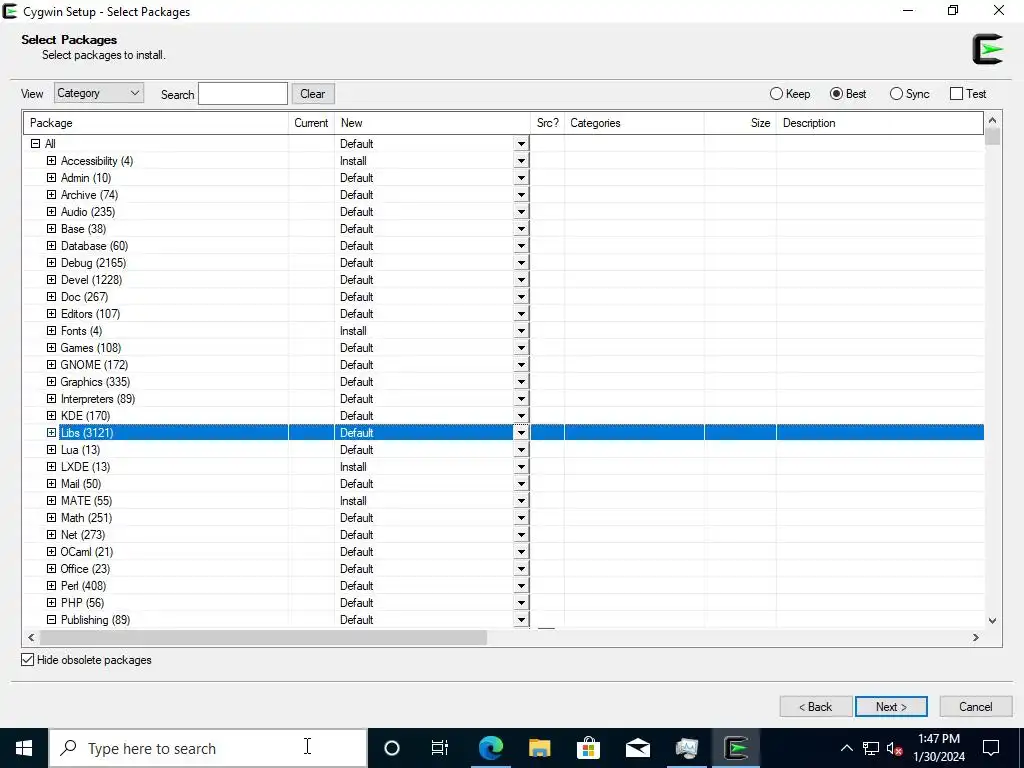Cancel the Cygwin setup
Screen dimensions: 1024x768
[x=976, y=707]
